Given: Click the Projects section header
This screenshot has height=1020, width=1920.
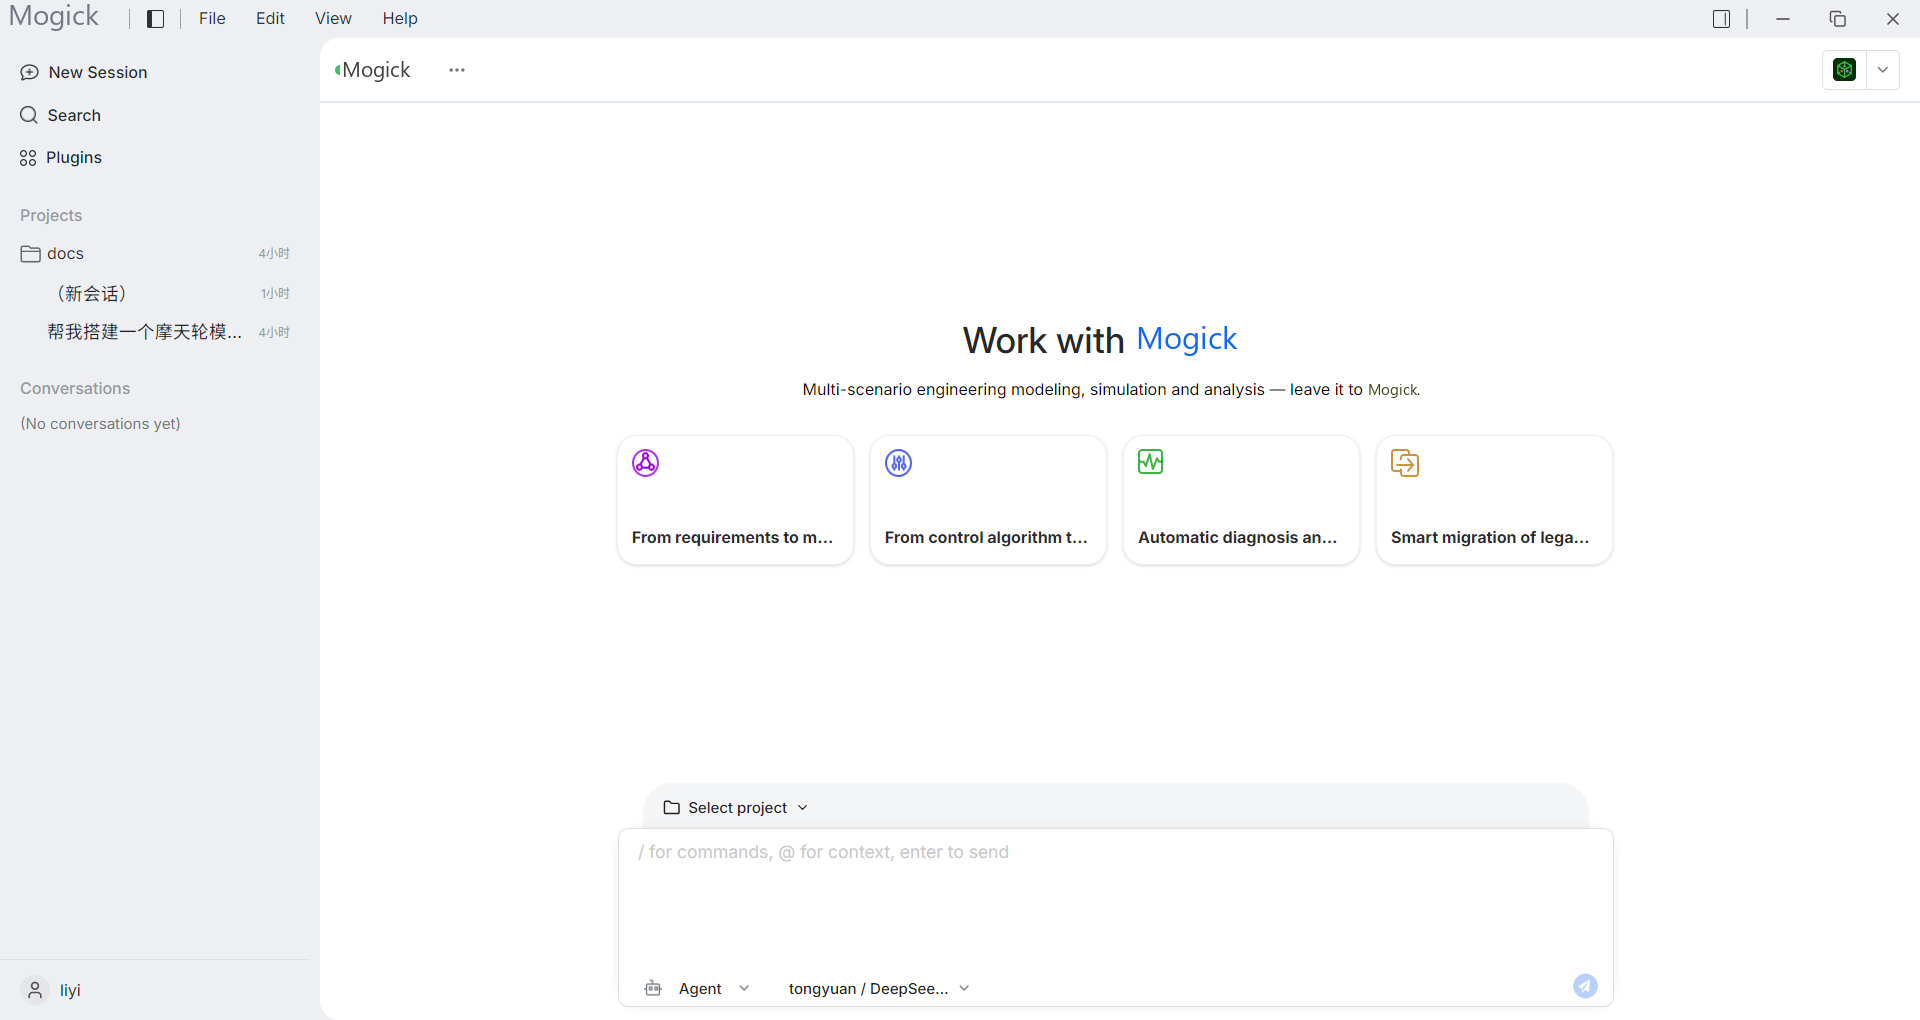Looking at the screenshot, I should [51, 215].
